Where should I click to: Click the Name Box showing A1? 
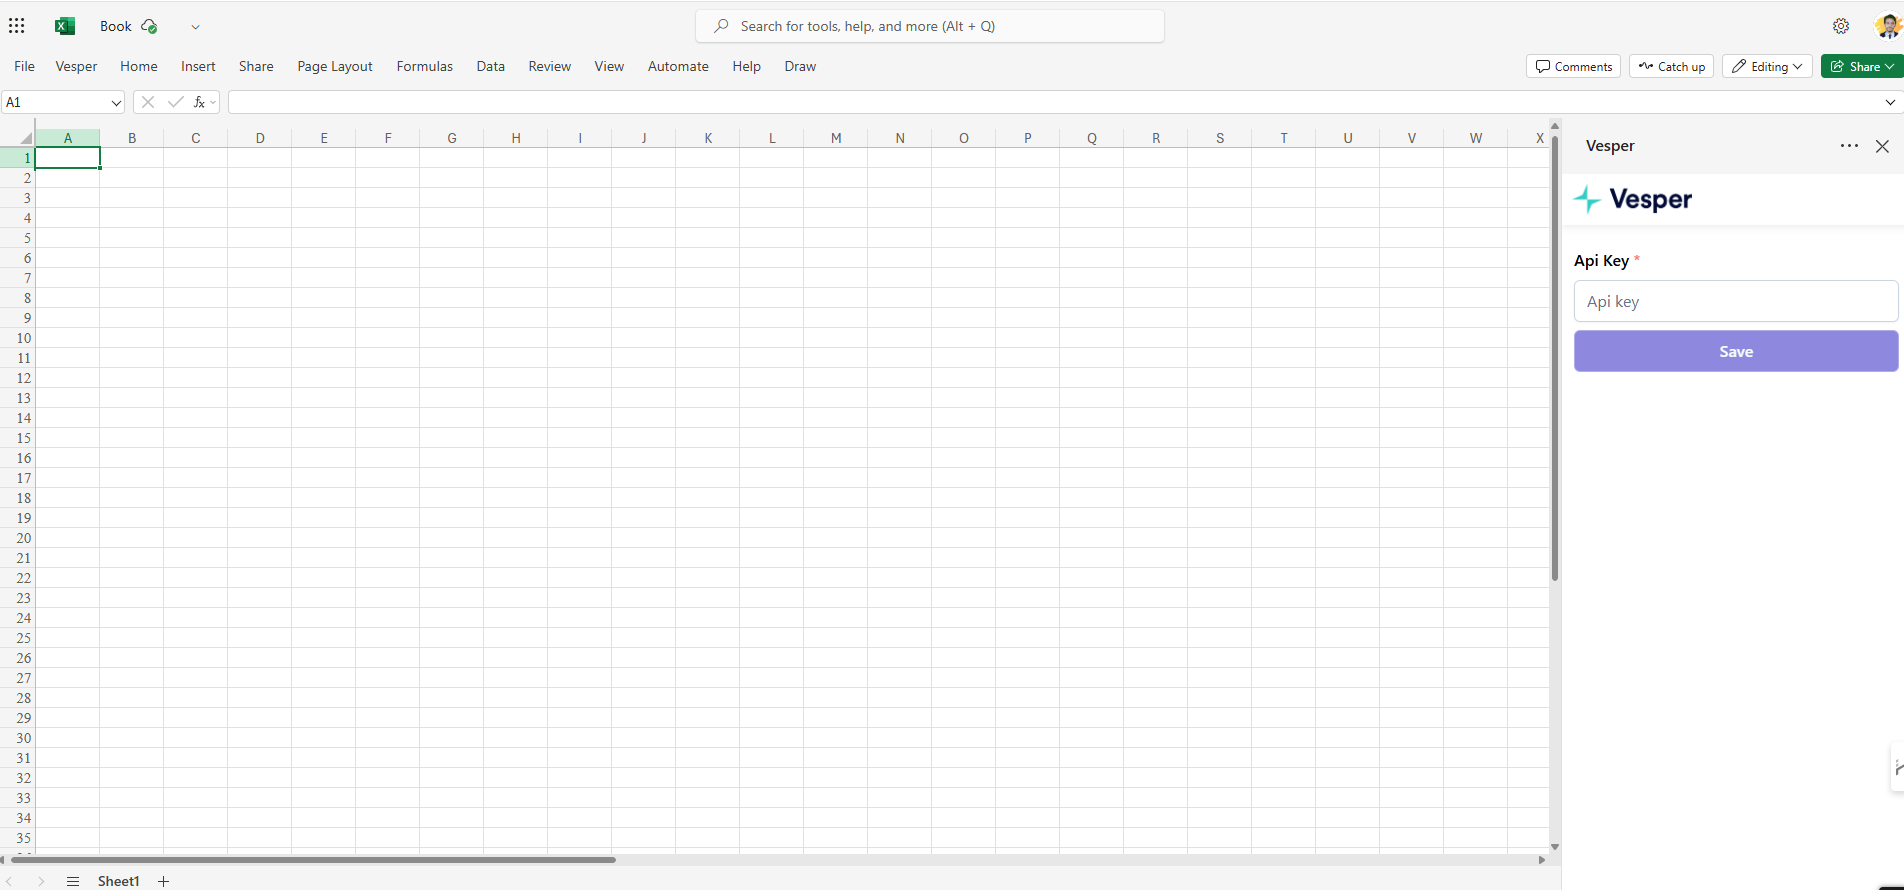55,102
